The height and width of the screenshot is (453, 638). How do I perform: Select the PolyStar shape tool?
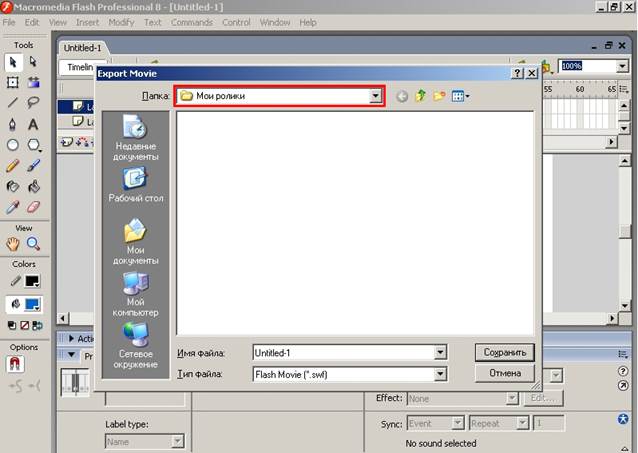pos(34,145)
